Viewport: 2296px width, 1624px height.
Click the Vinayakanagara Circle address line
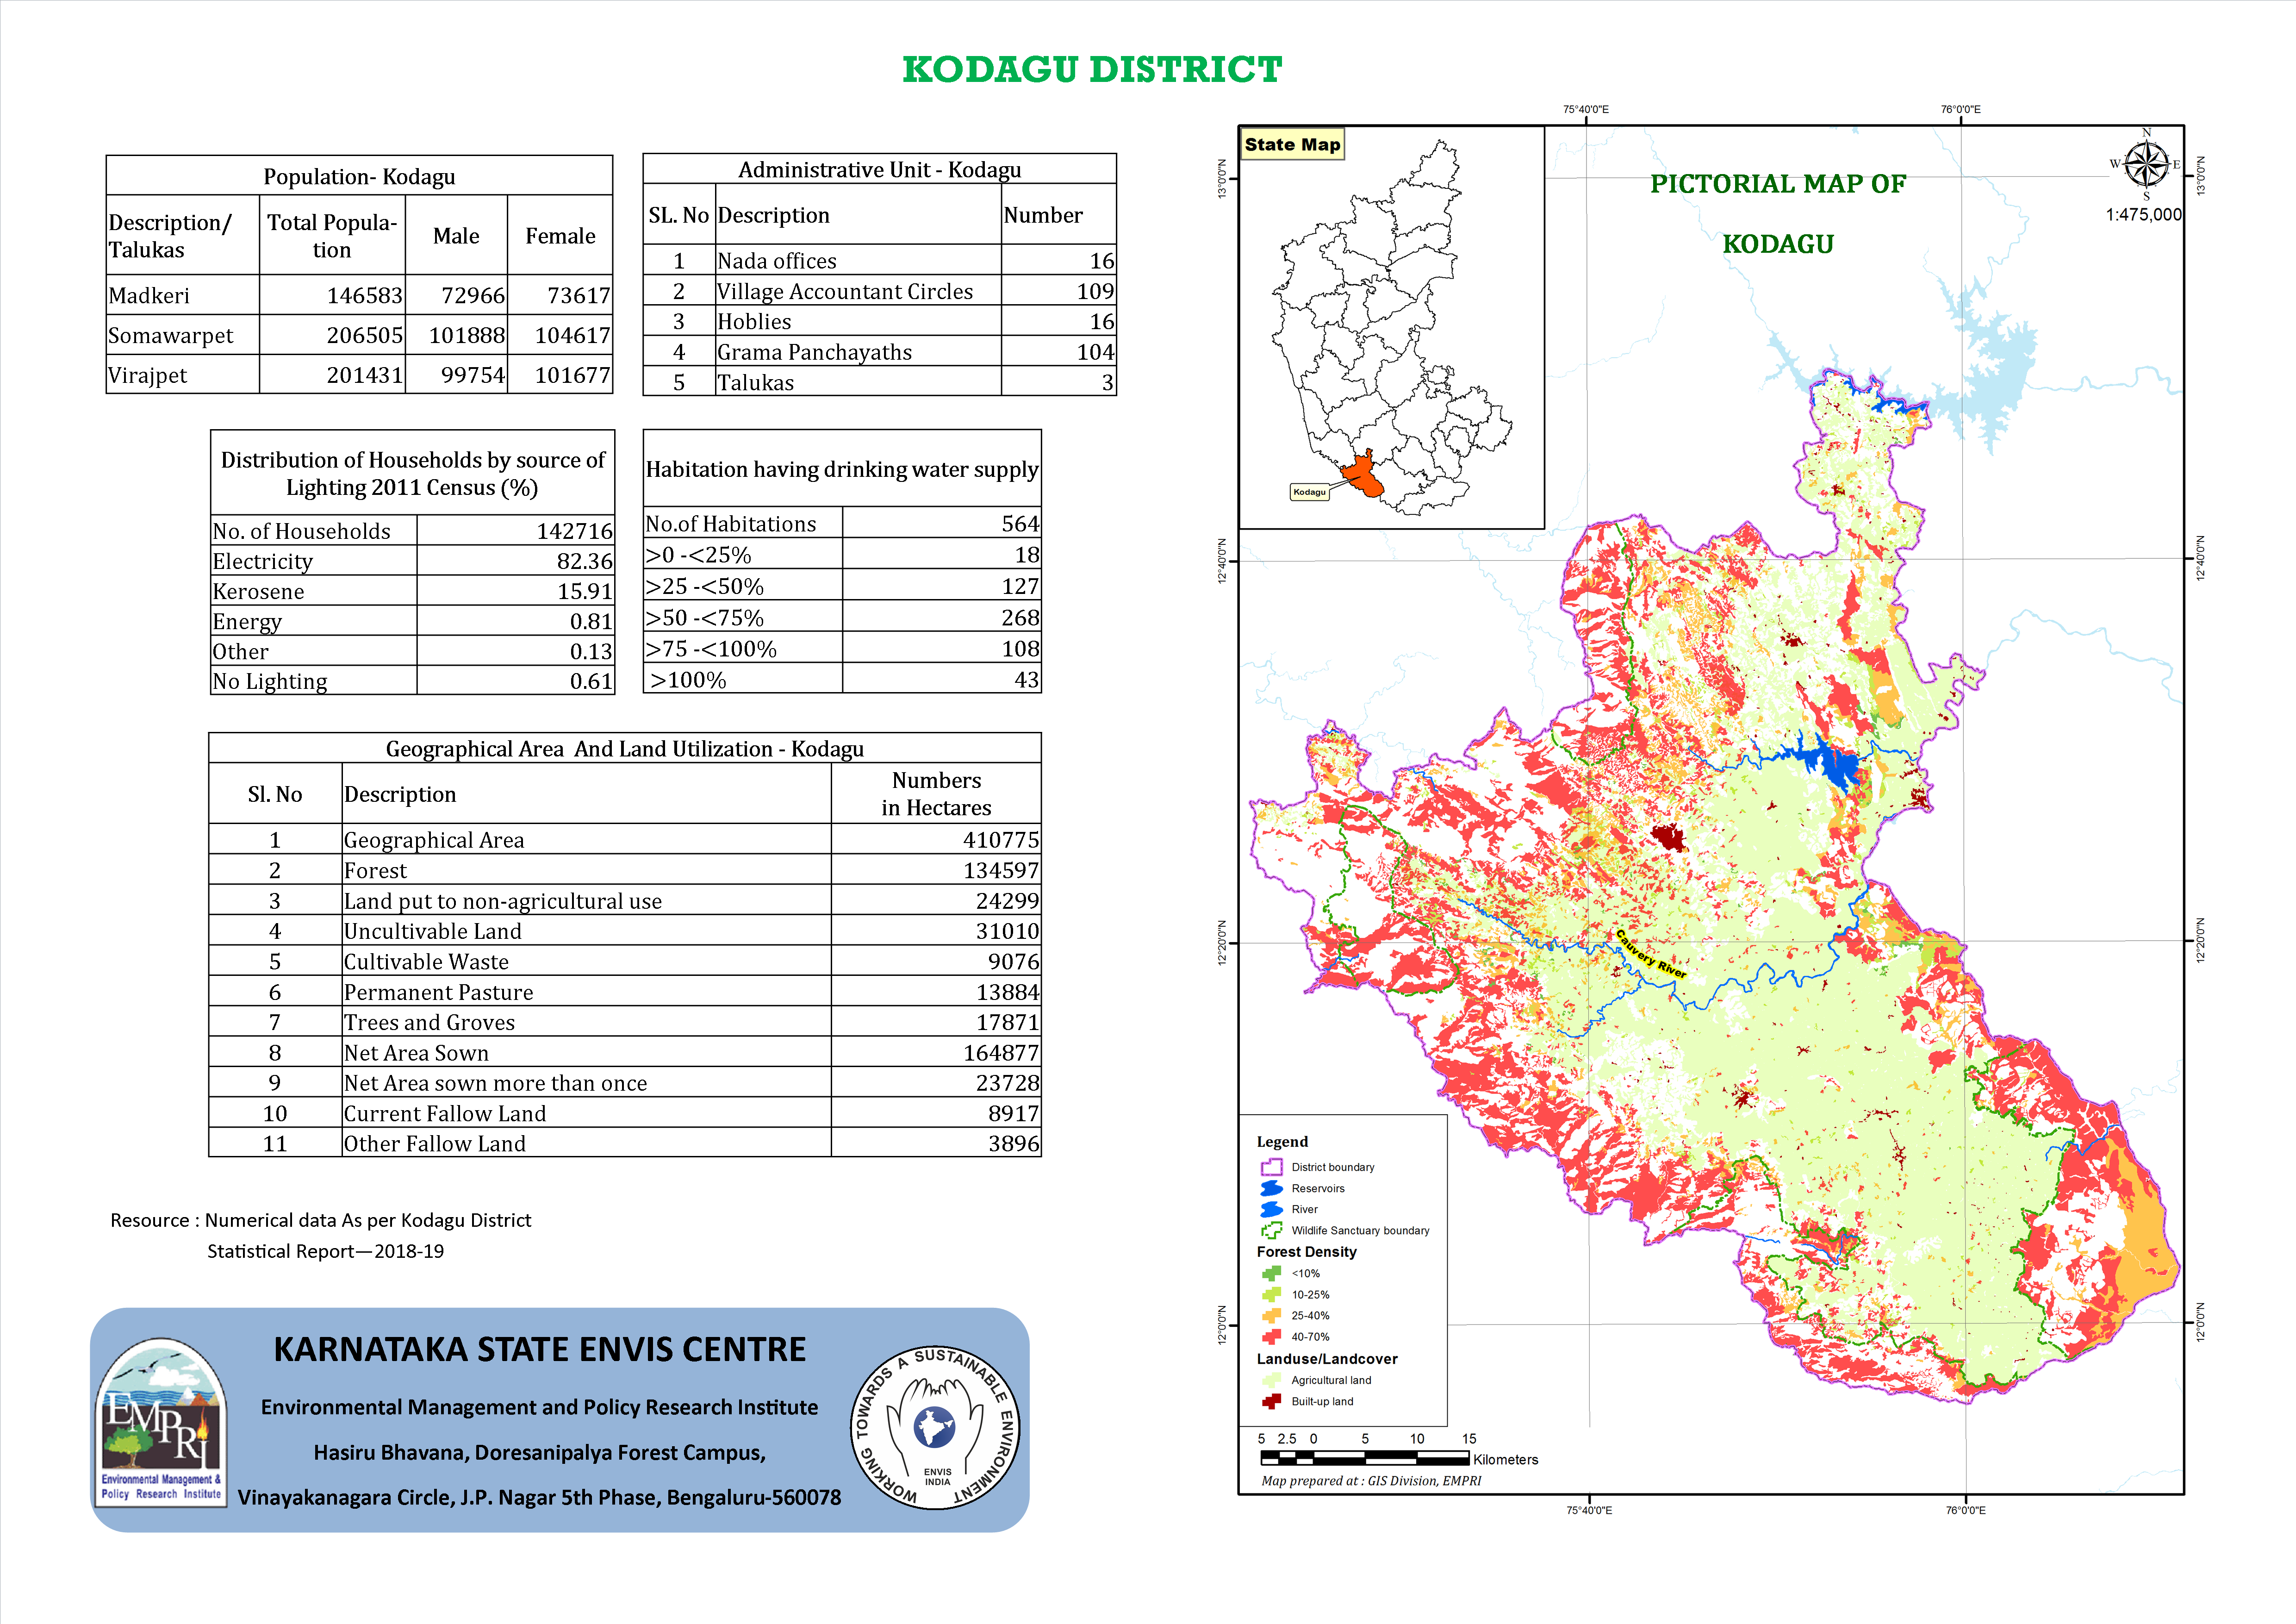pyautogui.click(x=540, y=1497)
